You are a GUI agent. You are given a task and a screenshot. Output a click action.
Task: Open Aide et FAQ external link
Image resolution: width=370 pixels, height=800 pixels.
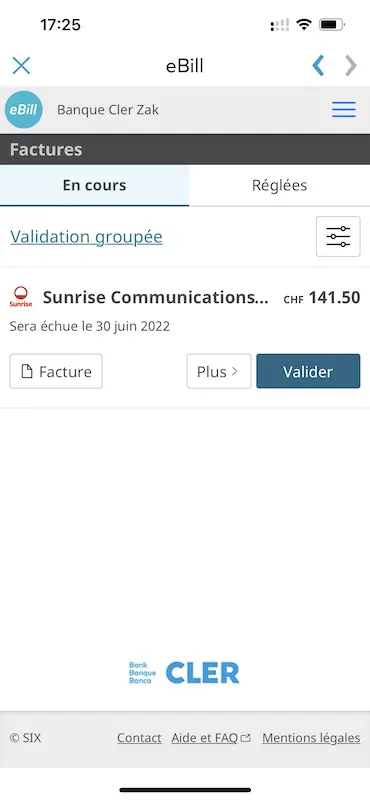pyautogui.click(x=211, y=738)
